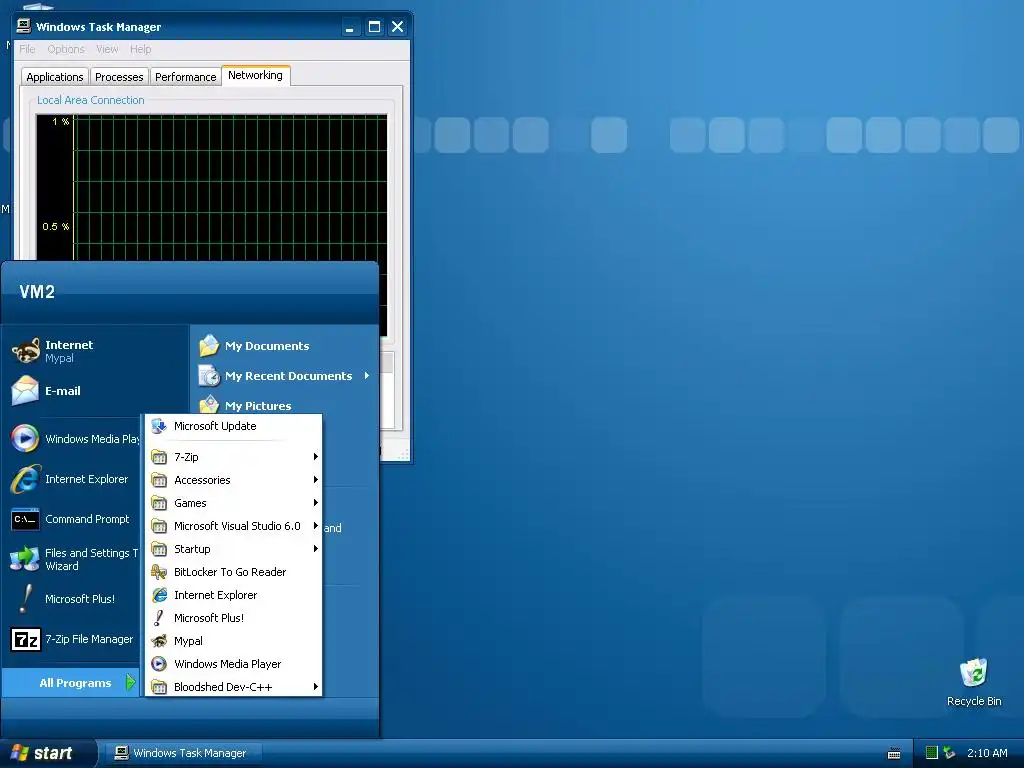Image resolution: width=1024 pixels, height=768 pixels.
Task: Click Windows Task Manager taskbar button
Action: click(183, 753)
